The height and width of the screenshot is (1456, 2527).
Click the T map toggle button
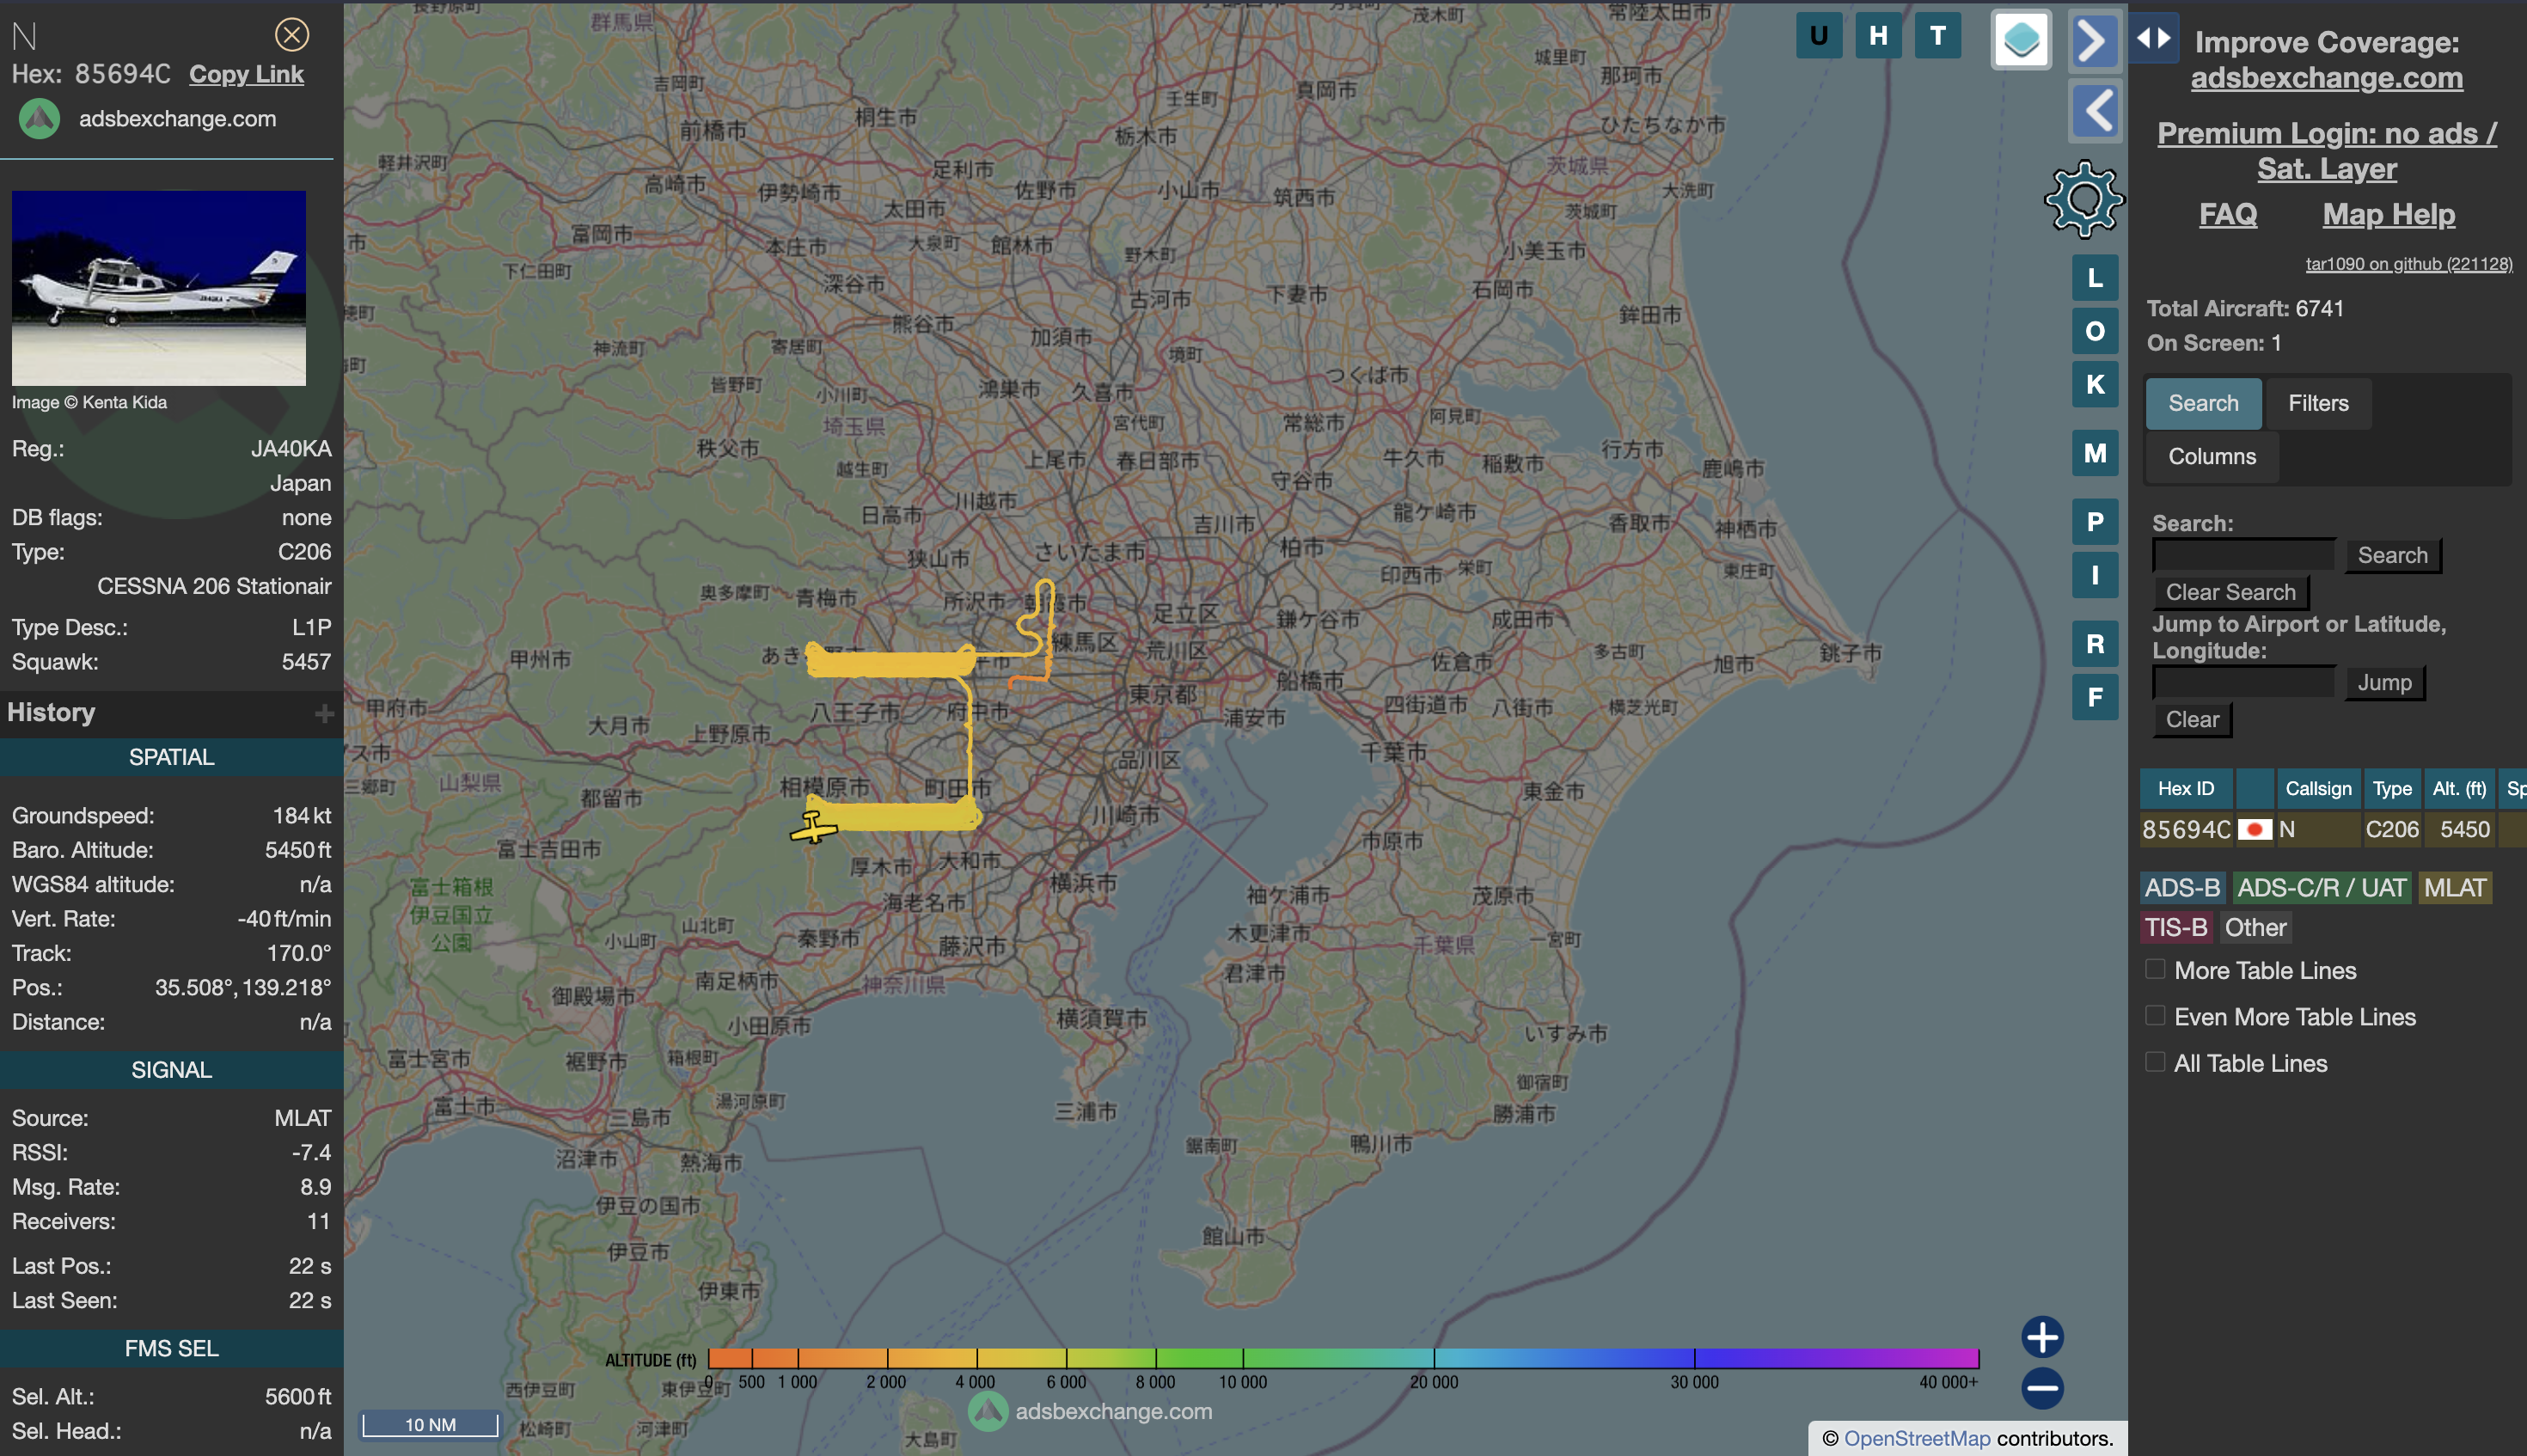(x=1937, y=36)
